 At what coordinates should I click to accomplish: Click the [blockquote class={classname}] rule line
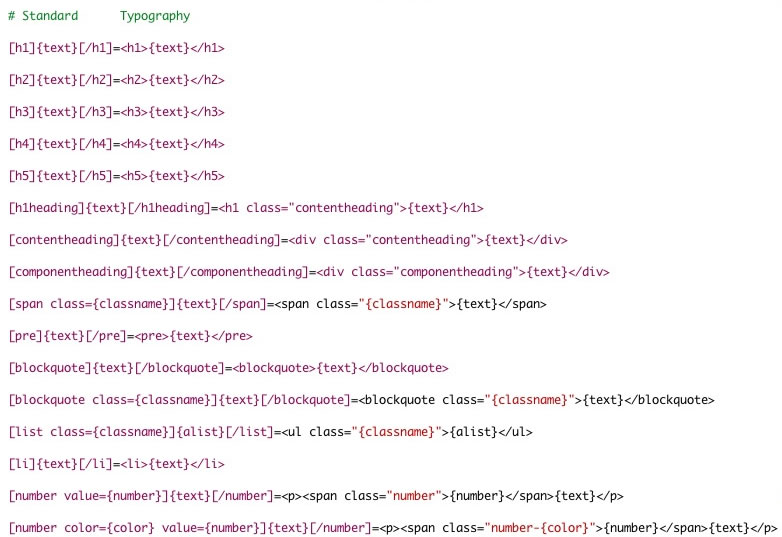[361, 400]
